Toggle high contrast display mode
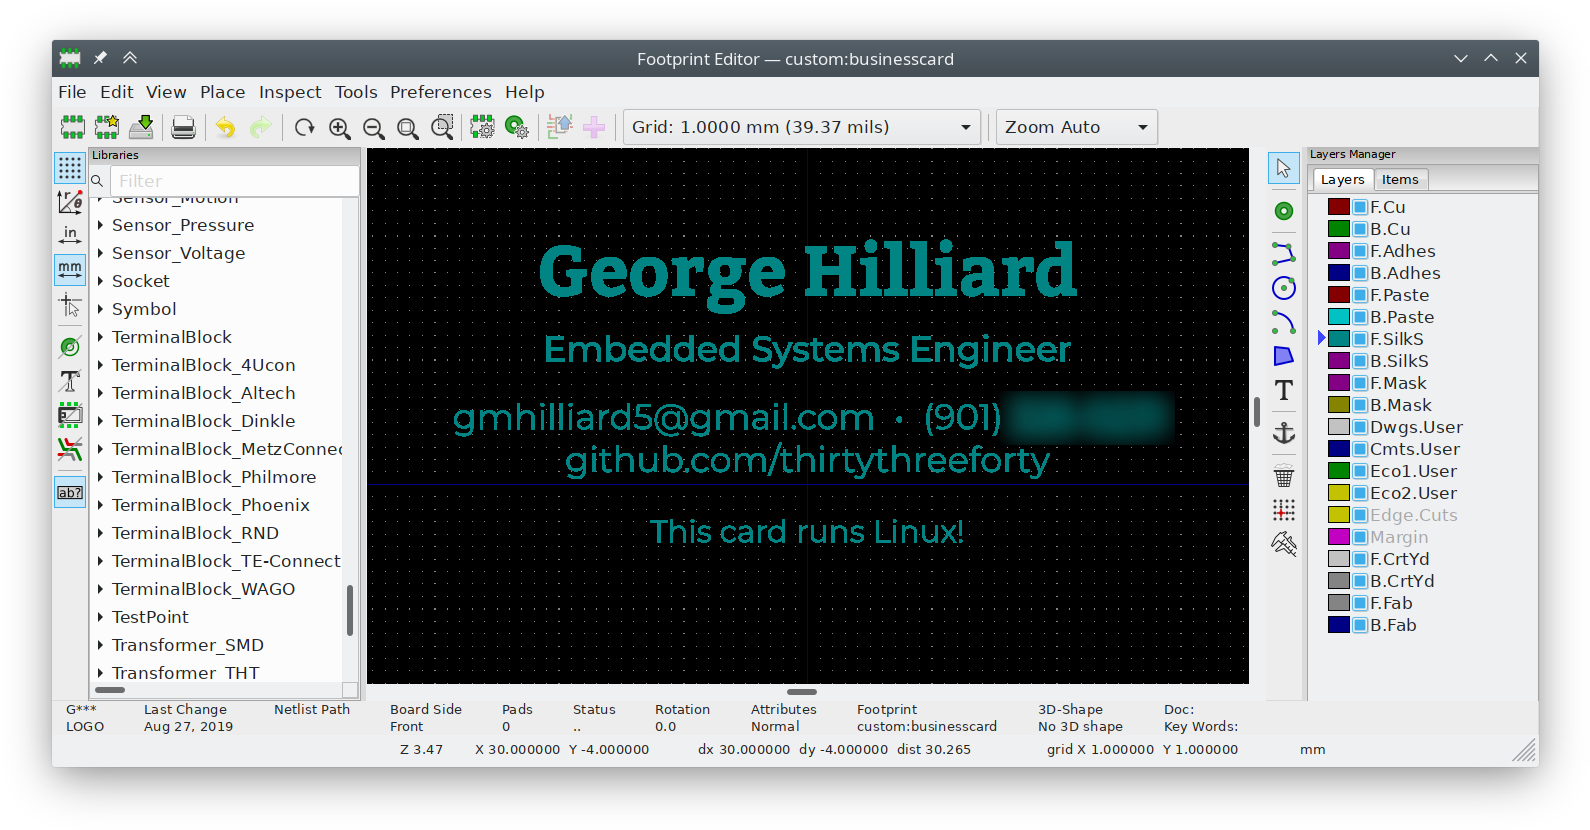Viewport: 1590px width, 830px height. [70, 449]
